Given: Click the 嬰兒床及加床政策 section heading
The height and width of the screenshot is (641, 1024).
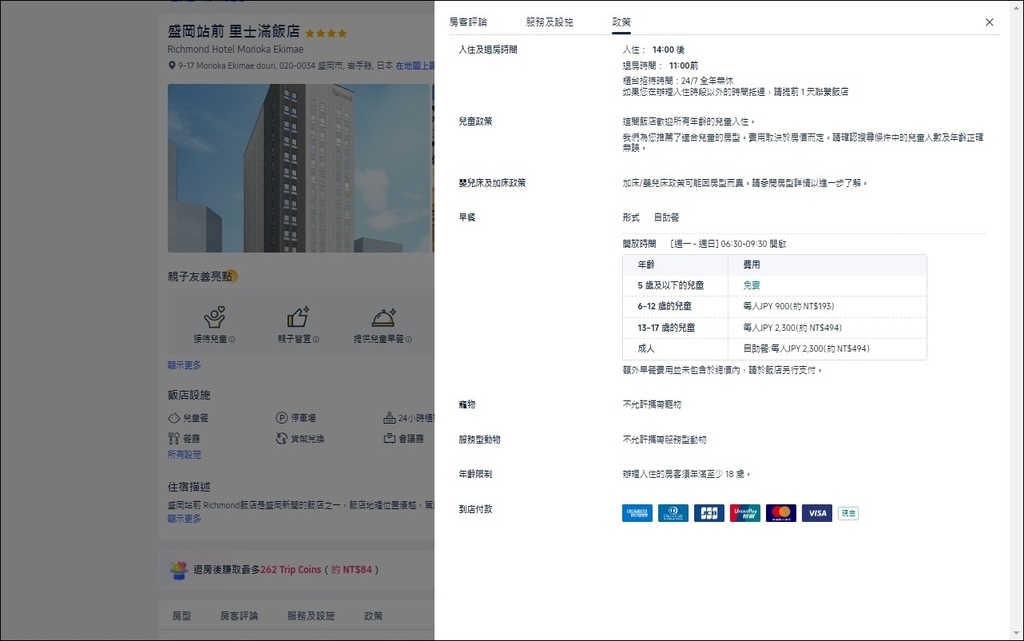Looking at the screenshot, I should coord(492,183).
